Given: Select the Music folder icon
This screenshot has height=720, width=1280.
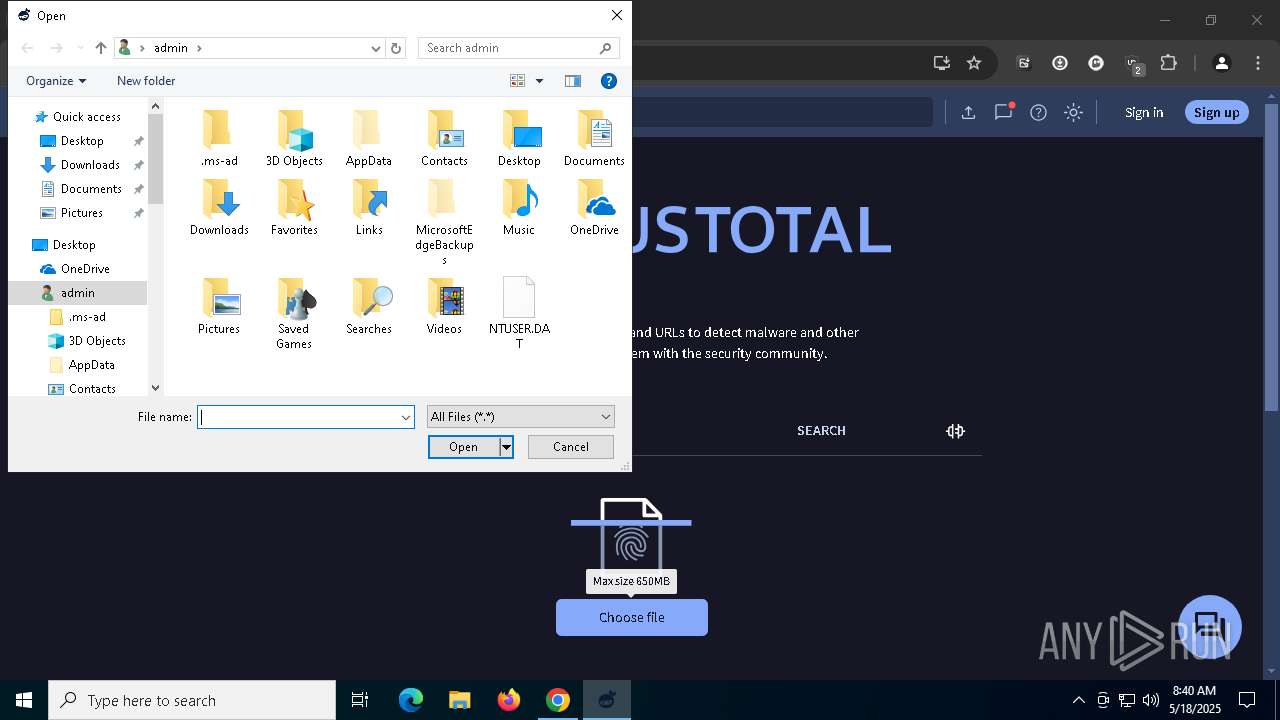Looking at the screenshot, I should pyautogui.click(x=519, y=199).
